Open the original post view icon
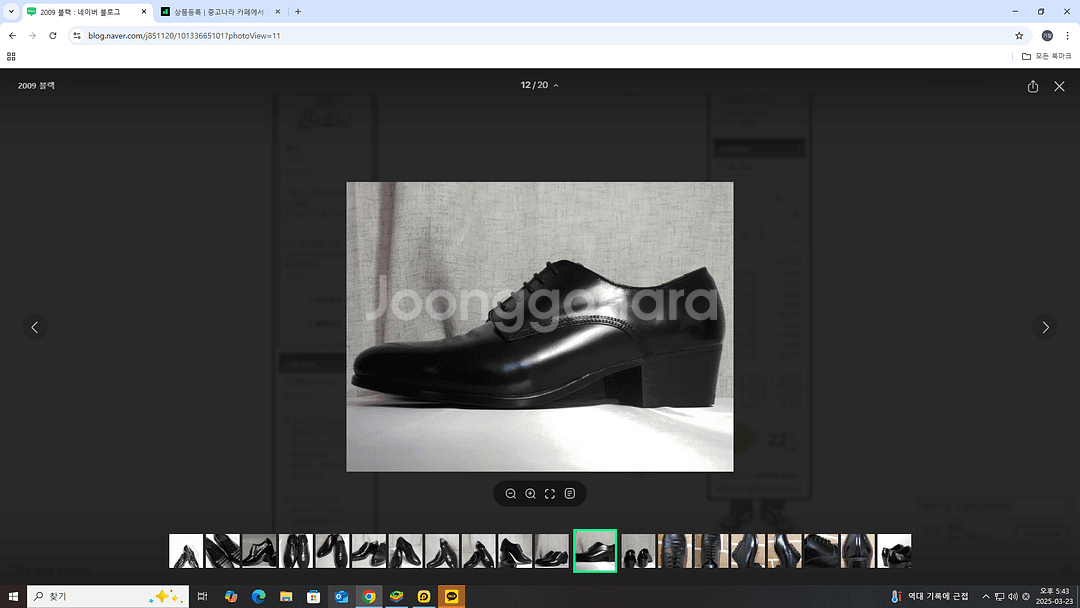Image resolution: width=1080 pixels, height=608 pixels. 570,494
